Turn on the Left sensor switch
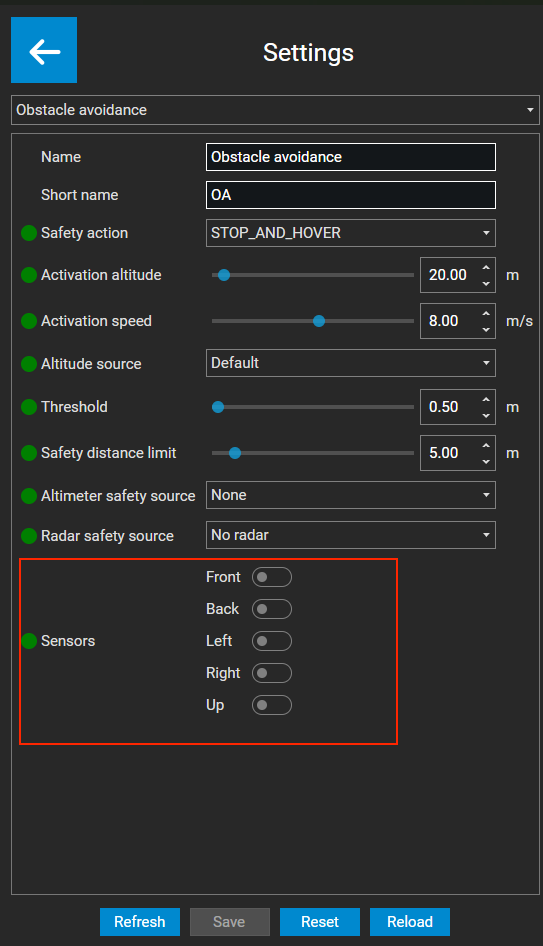The height and width of the screenshot is (946, 543). (x=272, y=641)
